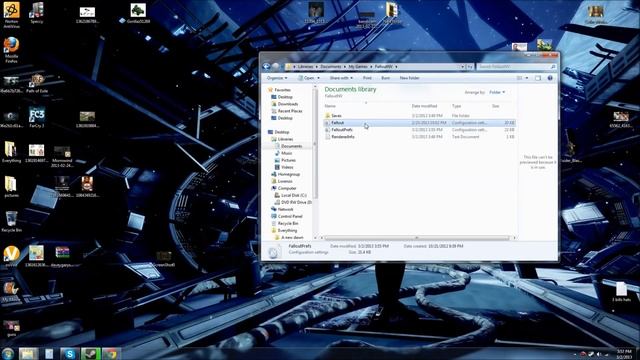The height and width of the screenshot is (360, 640).
Task: Go back with the Explorer back arrow
Action: [x=267, y=67]
